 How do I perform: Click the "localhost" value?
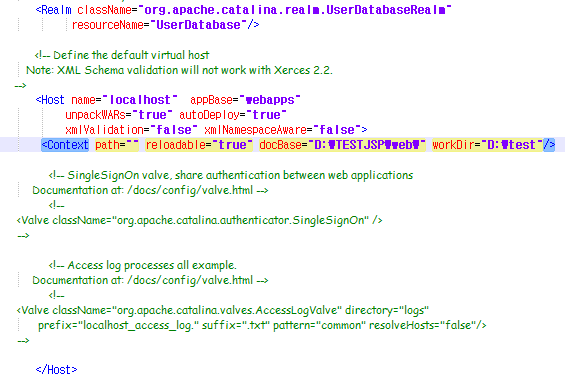click(140, 100)
